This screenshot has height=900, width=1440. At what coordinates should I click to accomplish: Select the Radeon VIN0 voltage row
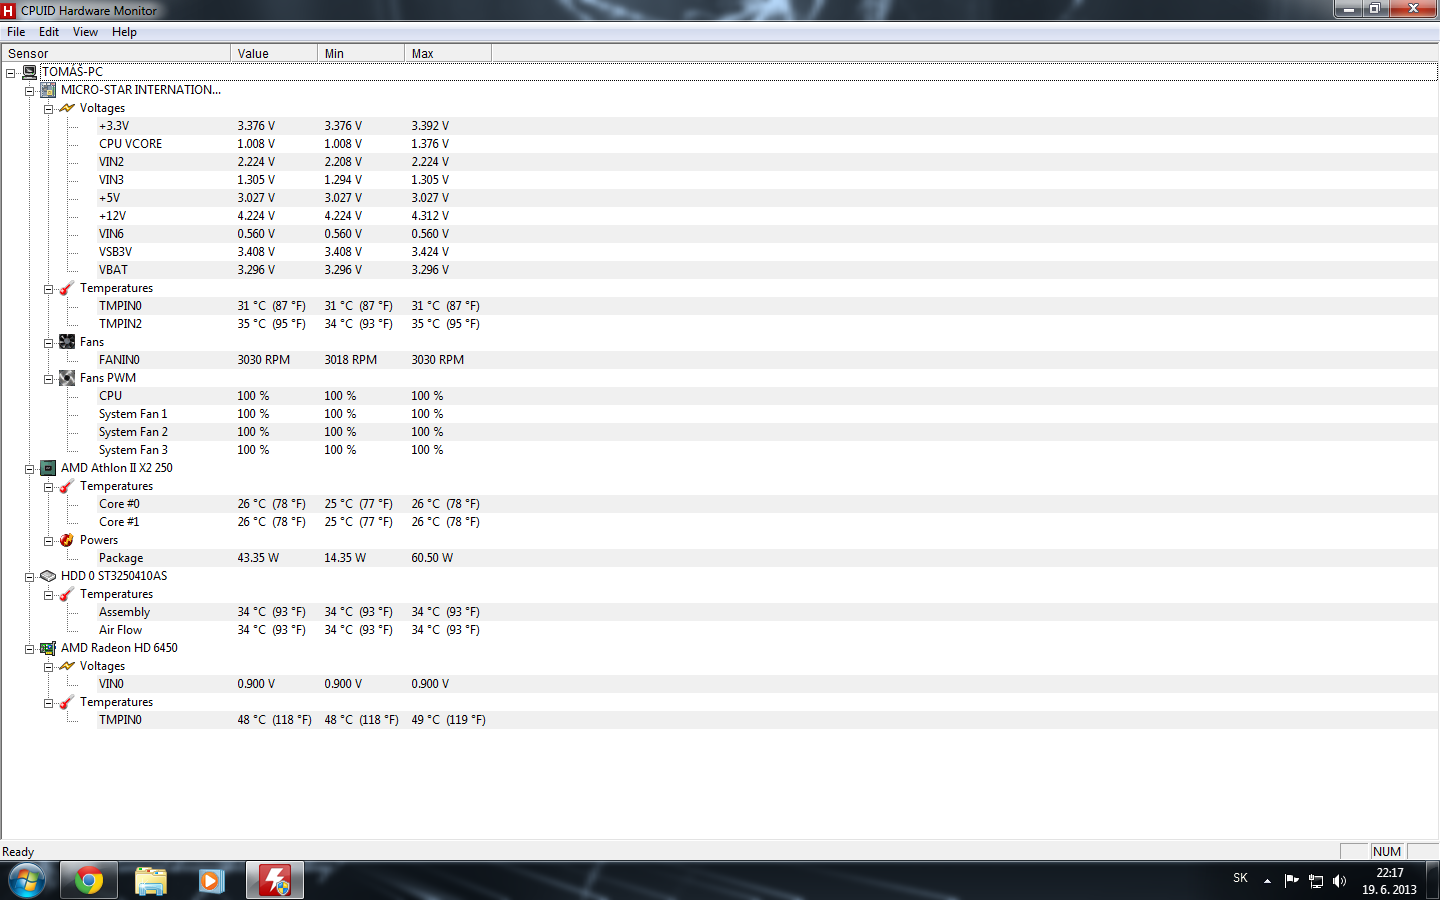[x=767, y=684]
